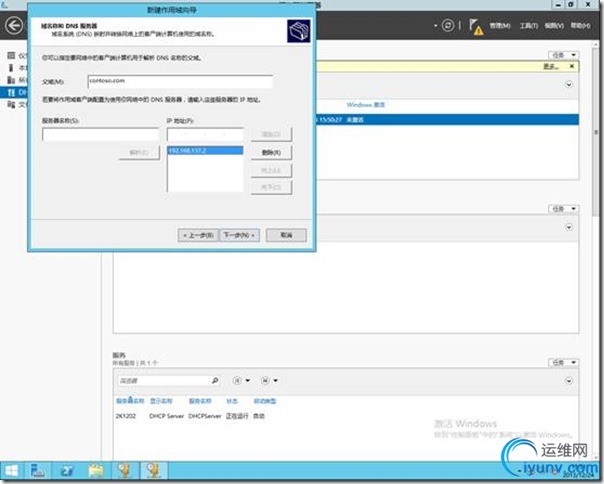604x484 pixels.
Task: Sort by the 服务名称 column header
Action: click(200, 401)
